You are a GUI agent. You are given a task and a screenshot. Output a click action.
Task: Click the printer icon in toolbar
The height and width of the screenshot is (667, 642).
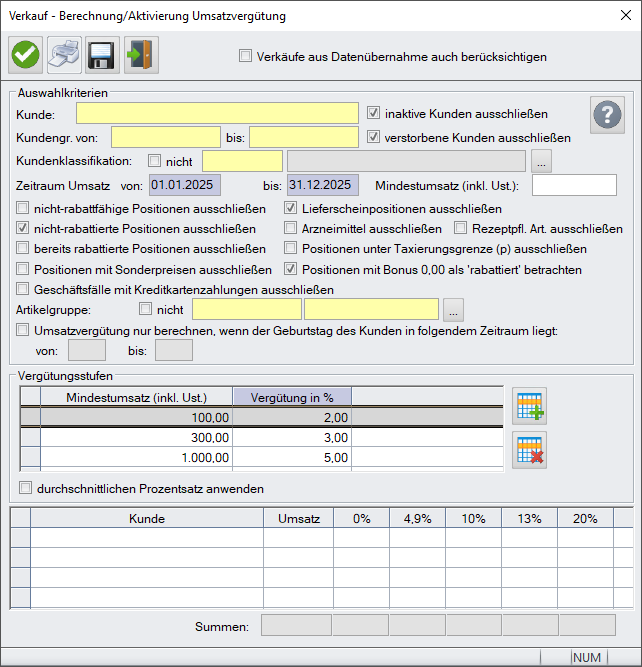[x=64, y=55]
